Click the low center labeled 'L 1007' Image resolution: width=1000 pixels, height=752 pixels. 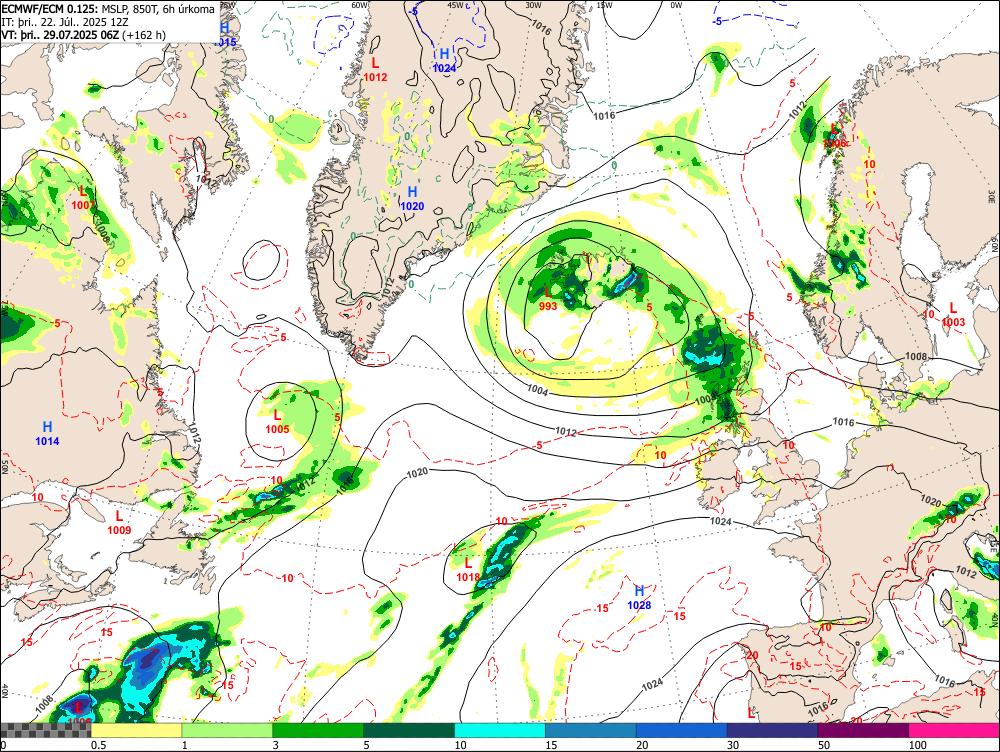83,197
